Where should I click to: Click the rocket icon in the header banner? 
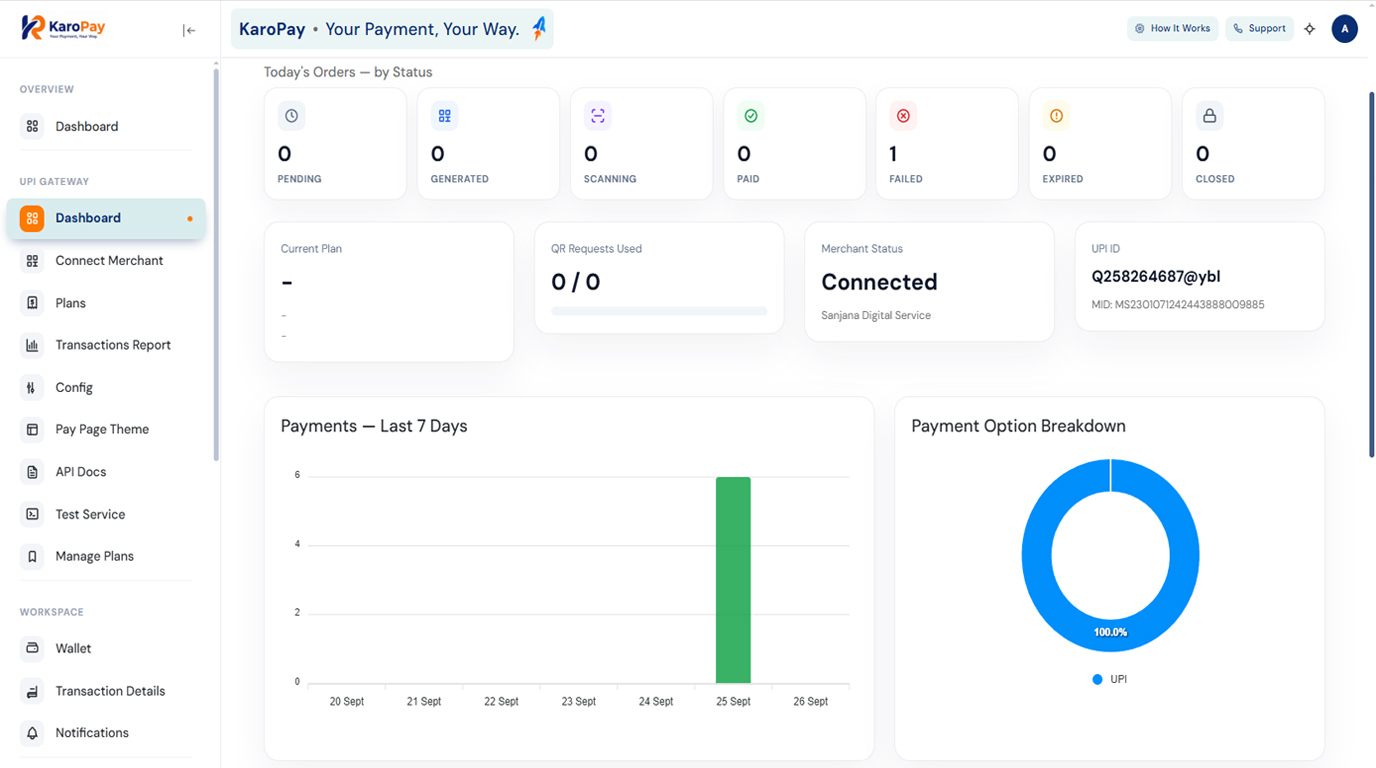click(x=539, y=29)
